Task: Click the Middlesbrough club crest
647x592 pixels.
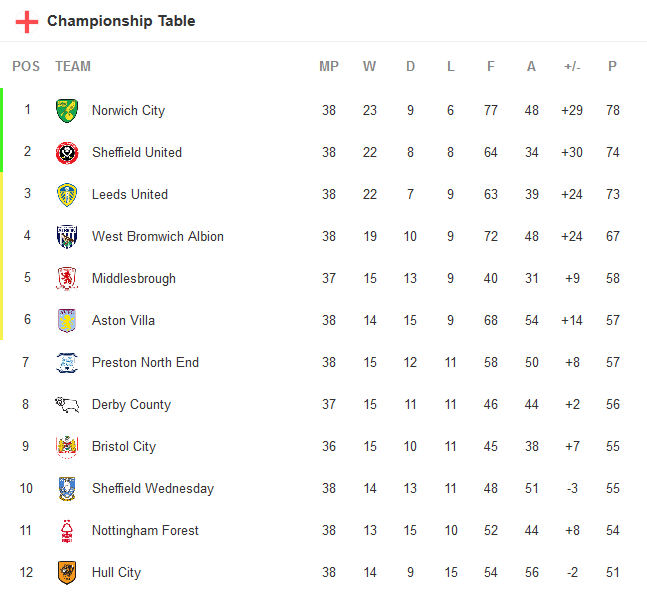Action: (67, 279)
